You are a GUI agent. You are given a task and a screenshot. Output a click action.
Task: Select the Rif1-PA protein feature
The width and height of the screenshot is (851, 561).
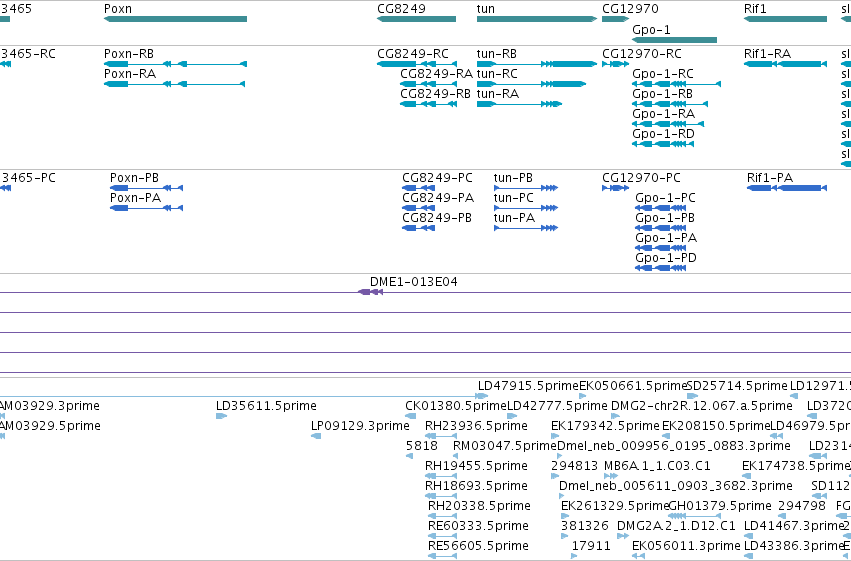787,188
